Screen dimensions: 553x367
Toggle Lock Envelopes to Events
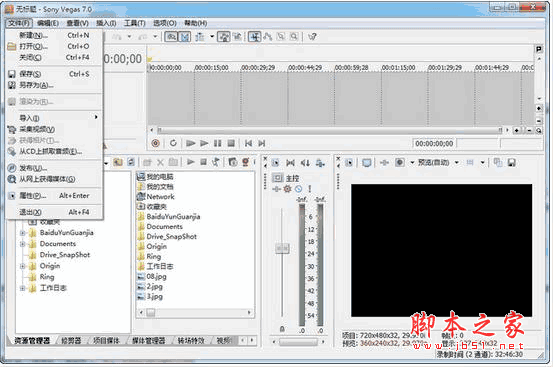click(223, 36)
